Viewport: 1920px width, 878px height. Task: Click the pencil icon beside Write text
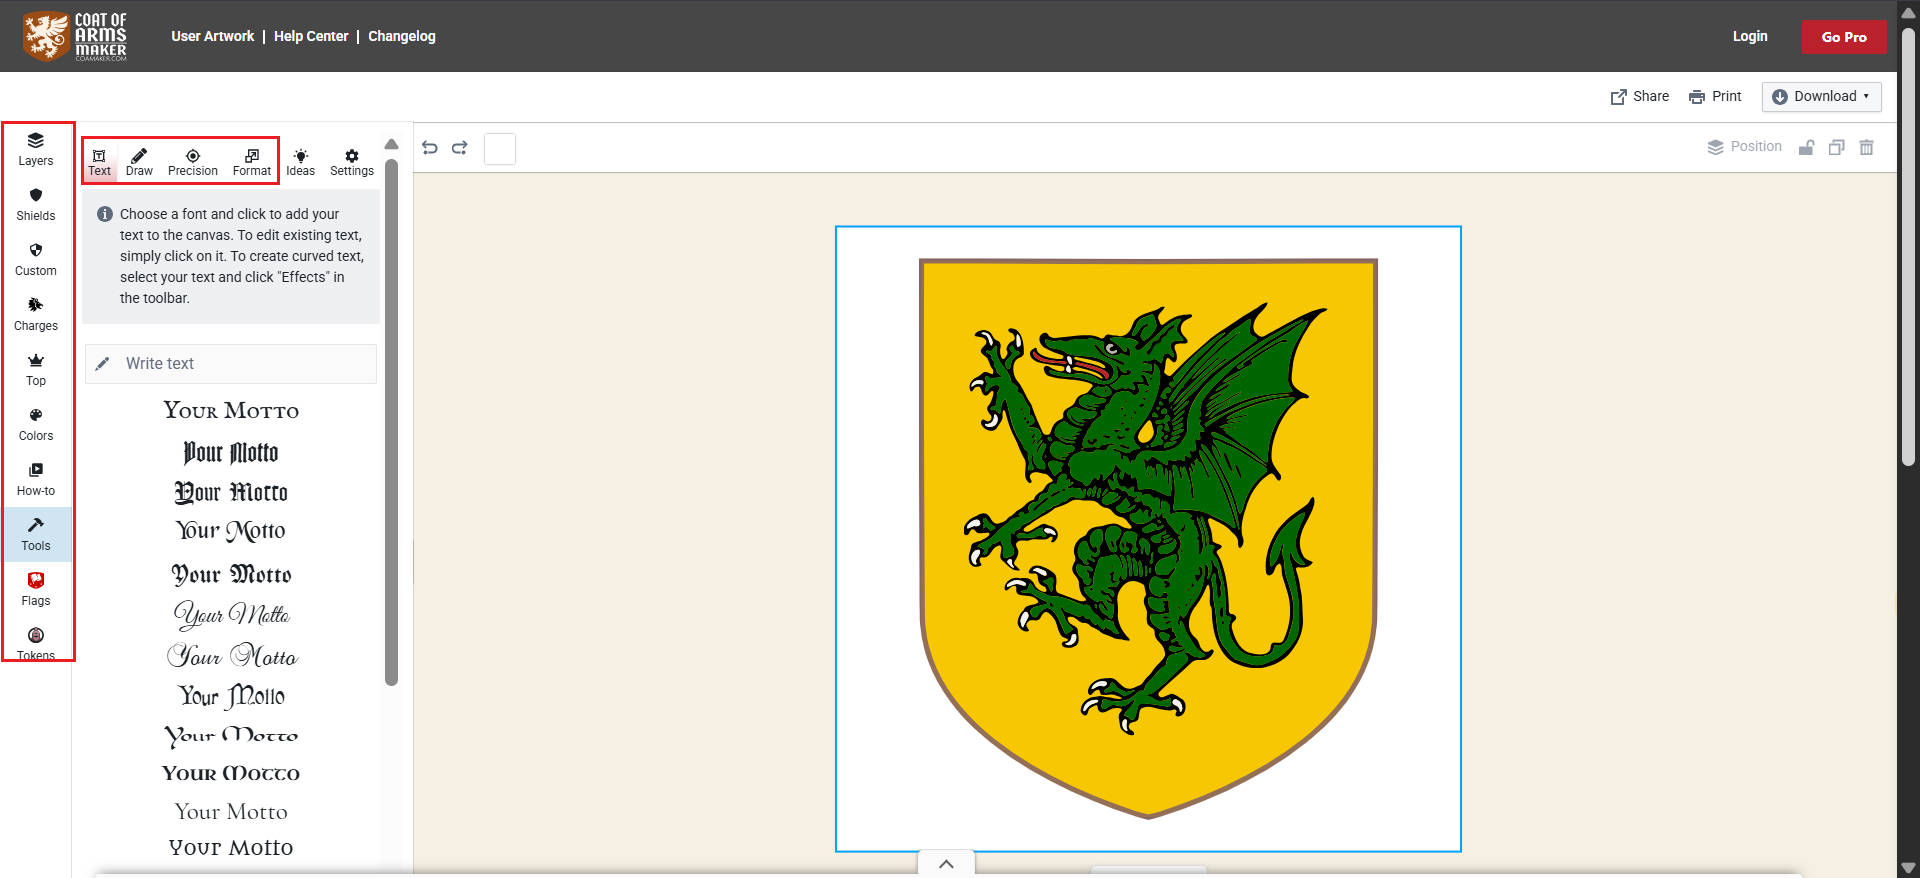(102, 364)
